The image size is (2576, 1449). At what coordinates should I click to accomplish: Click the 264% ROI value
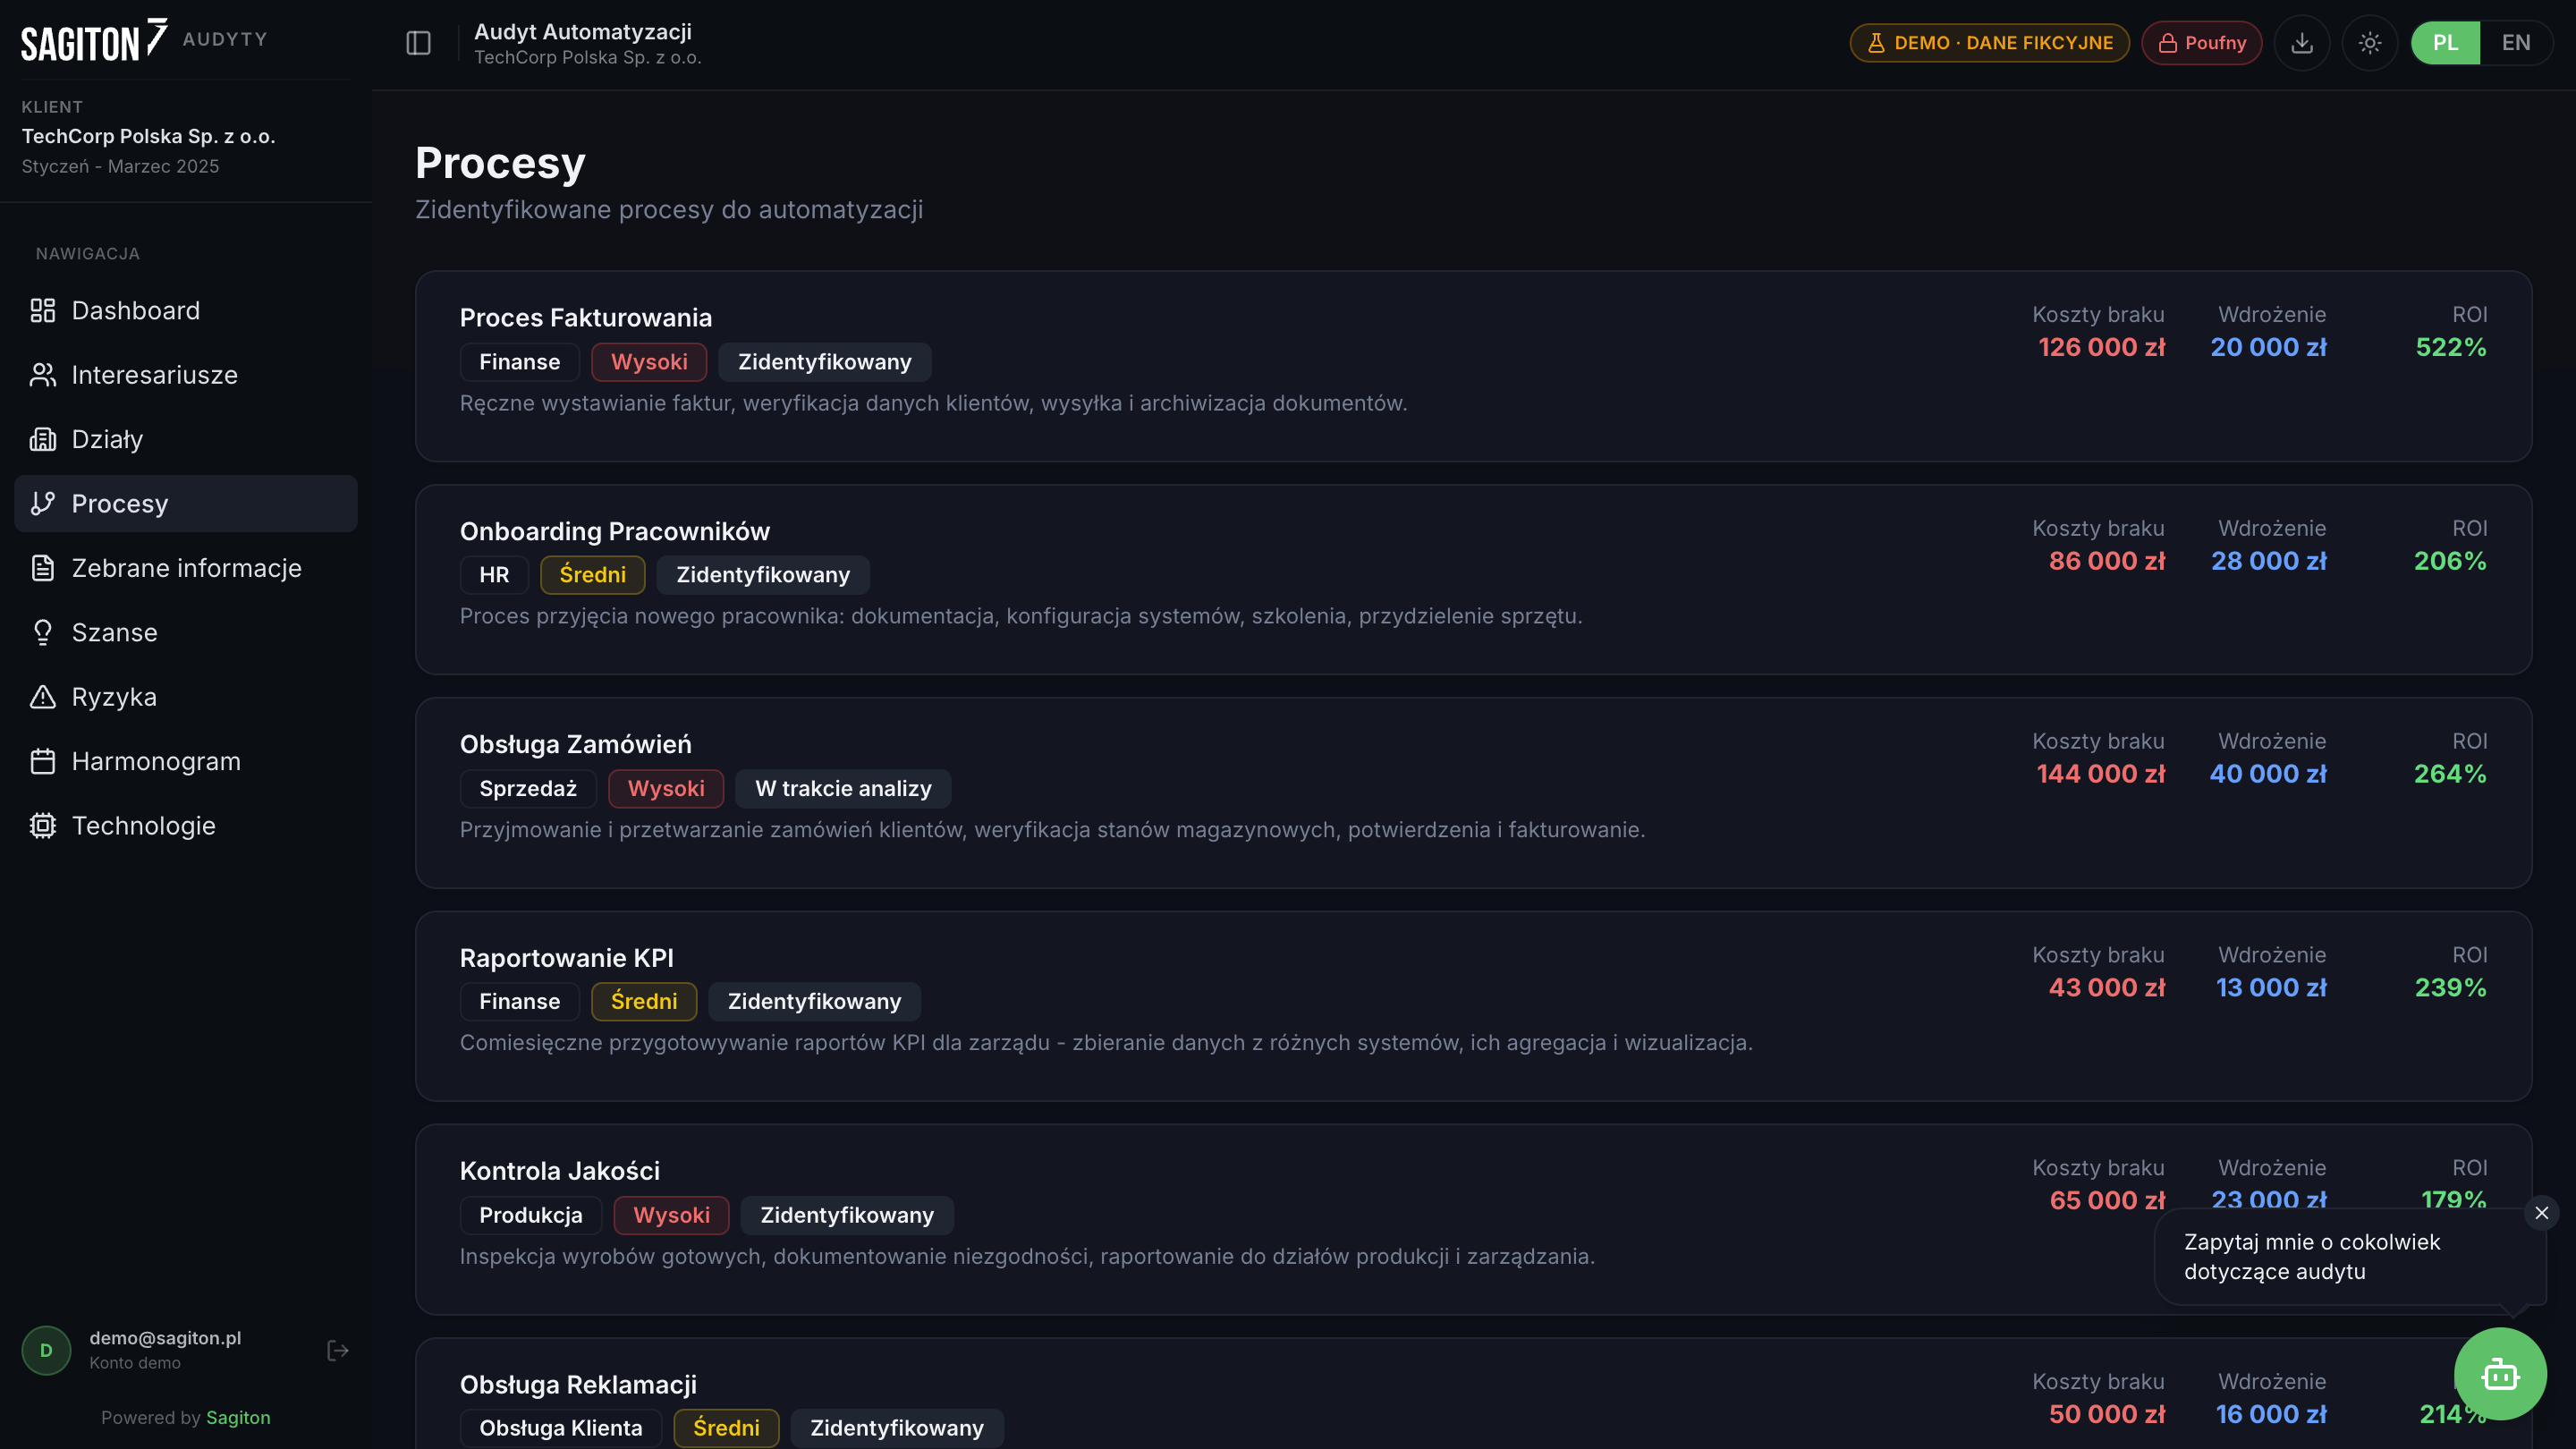coord(2450,774)
